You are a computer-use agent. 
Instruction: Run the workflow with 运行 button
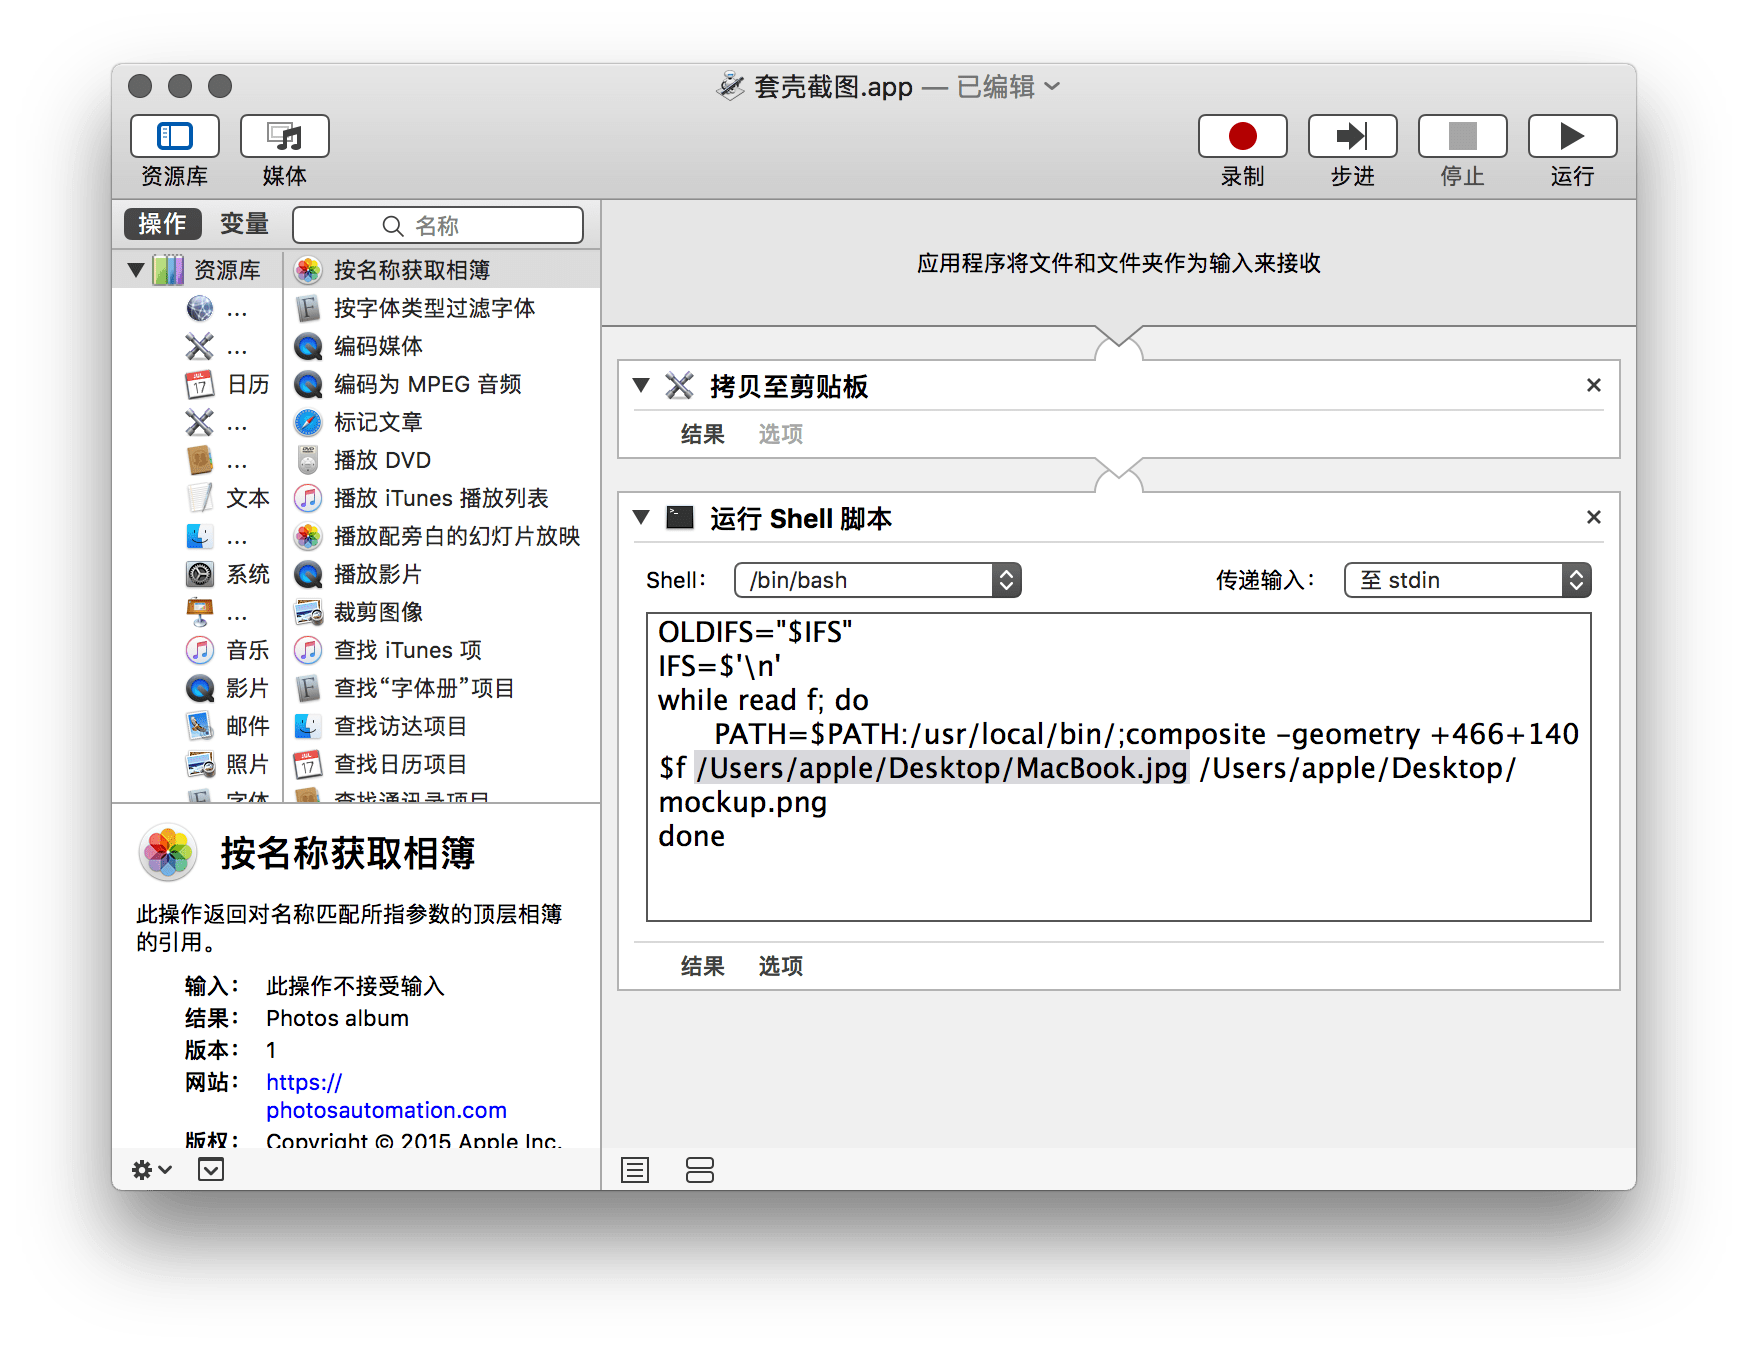coord(1571,137)
